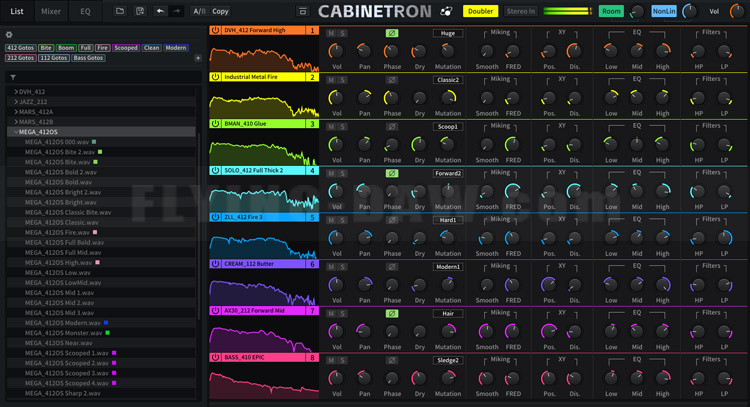Click the window view icon beside CABINETRON
The width and height of the screenshot is (750, 407).
tap(302, 11)
